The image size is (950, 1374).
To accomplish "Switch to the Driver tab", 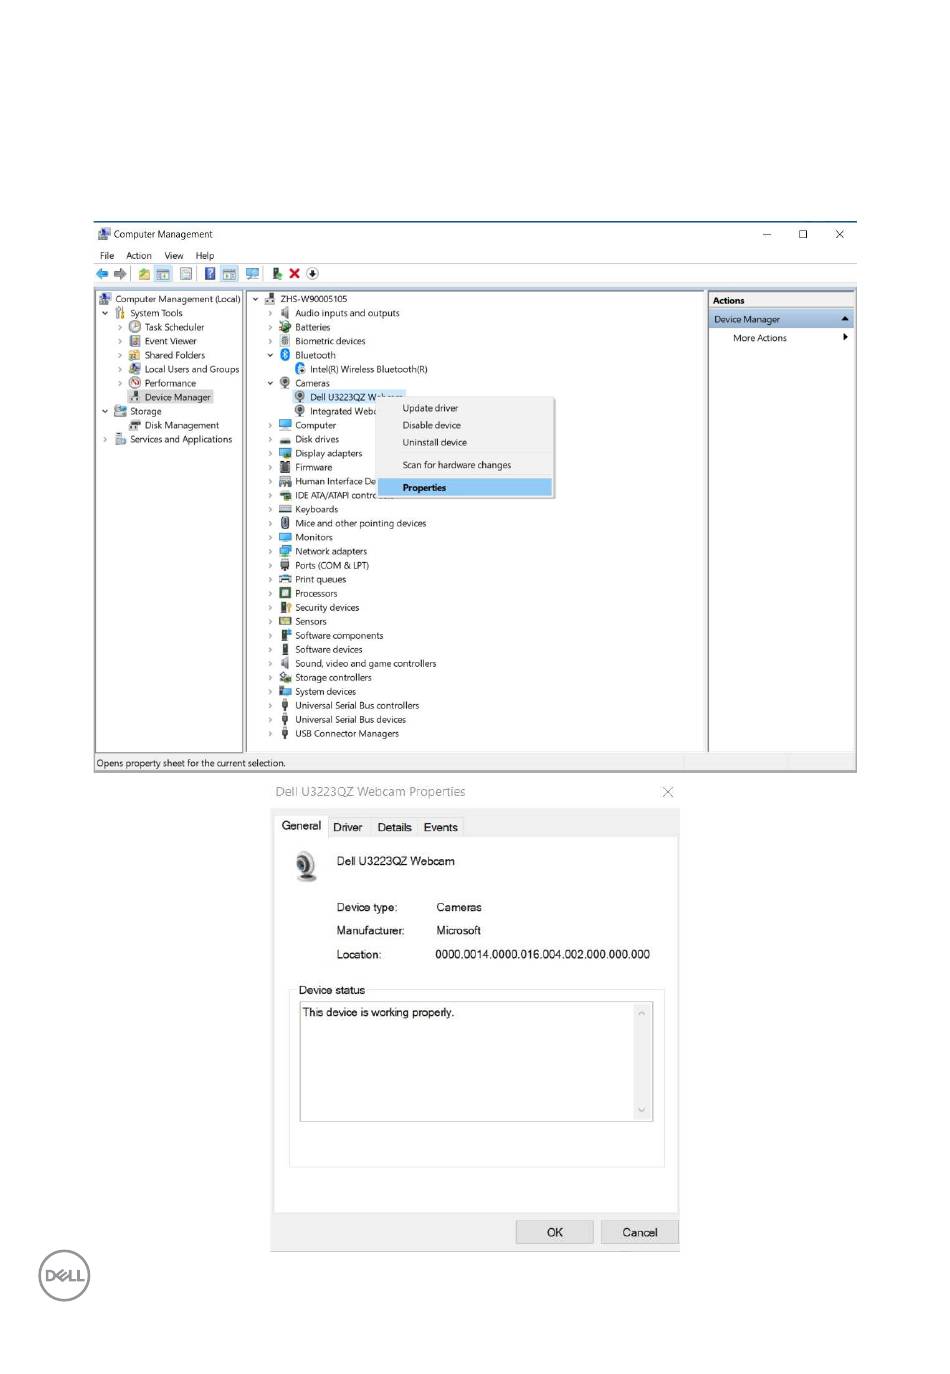I will tap(348, 827).
